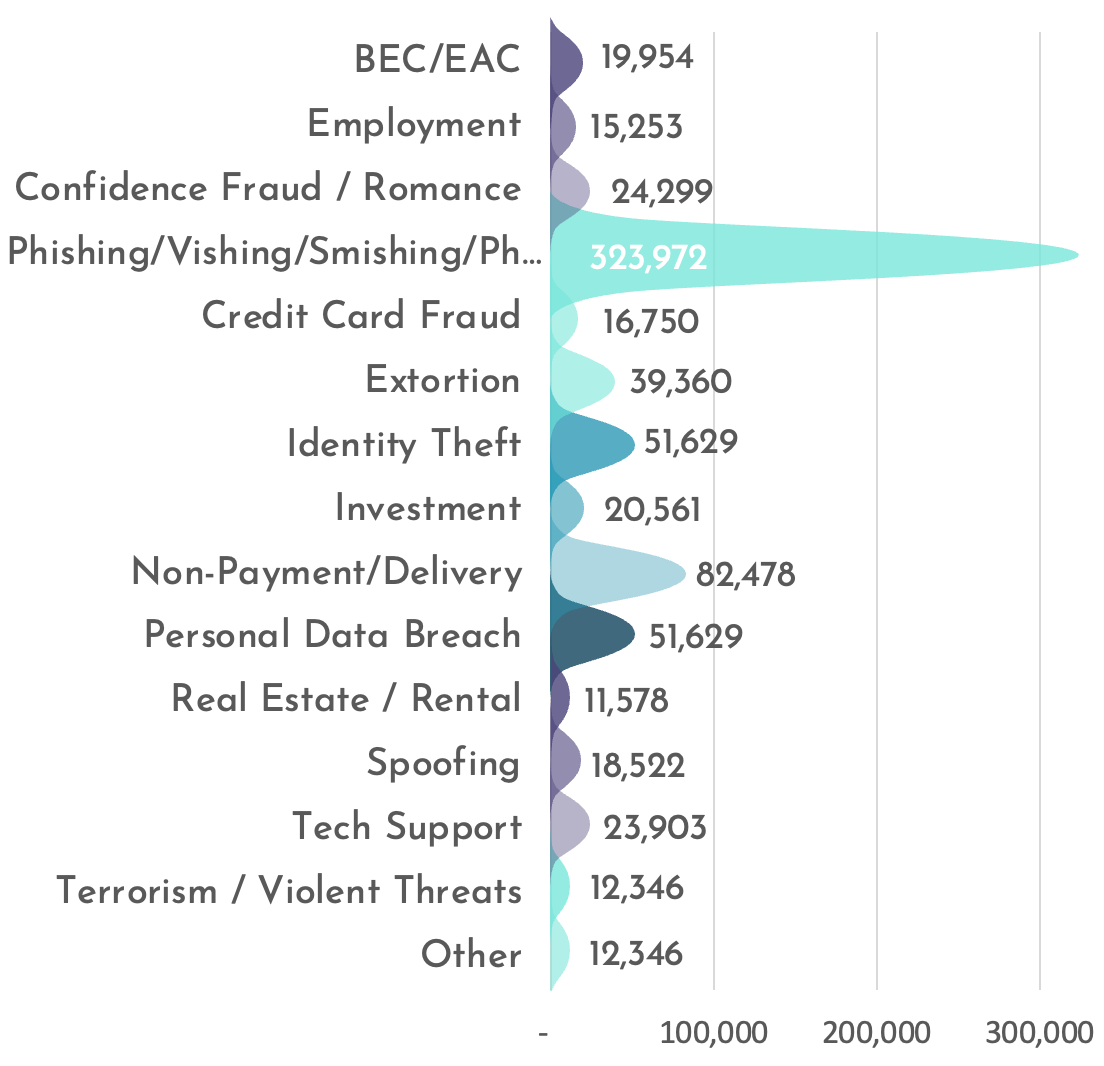Click the 200,000 axis tick label
1104x1066 pixels.
coord(876,1033)
